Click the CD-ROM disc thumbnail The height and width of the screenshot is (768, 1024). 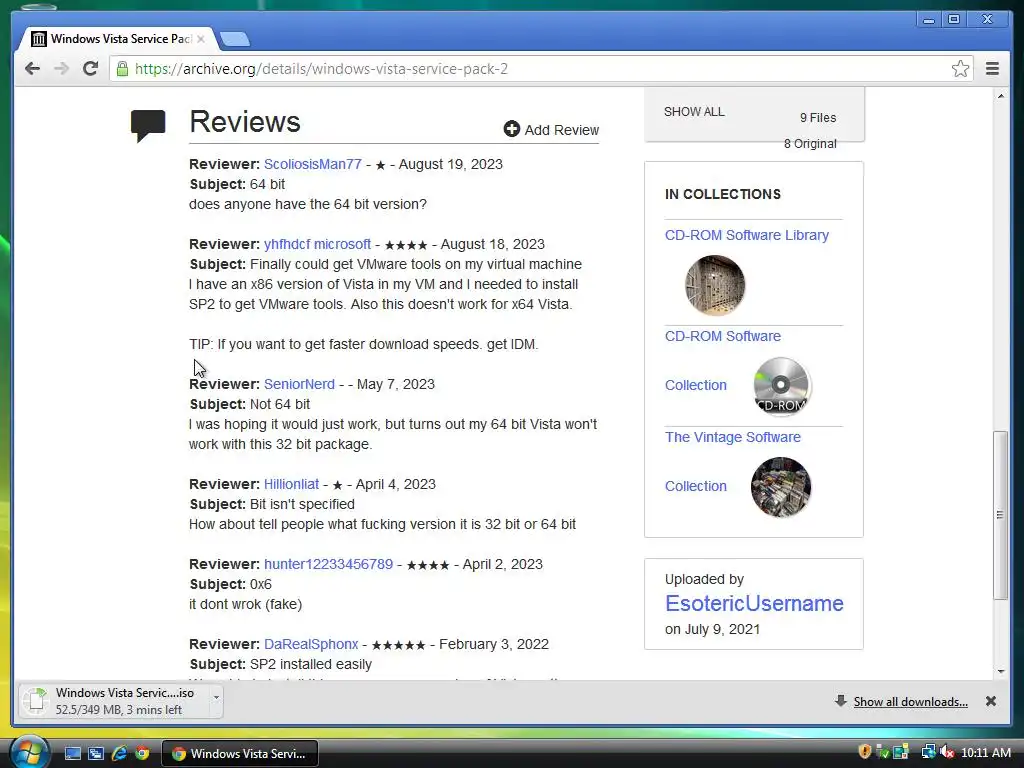[781, 386]
